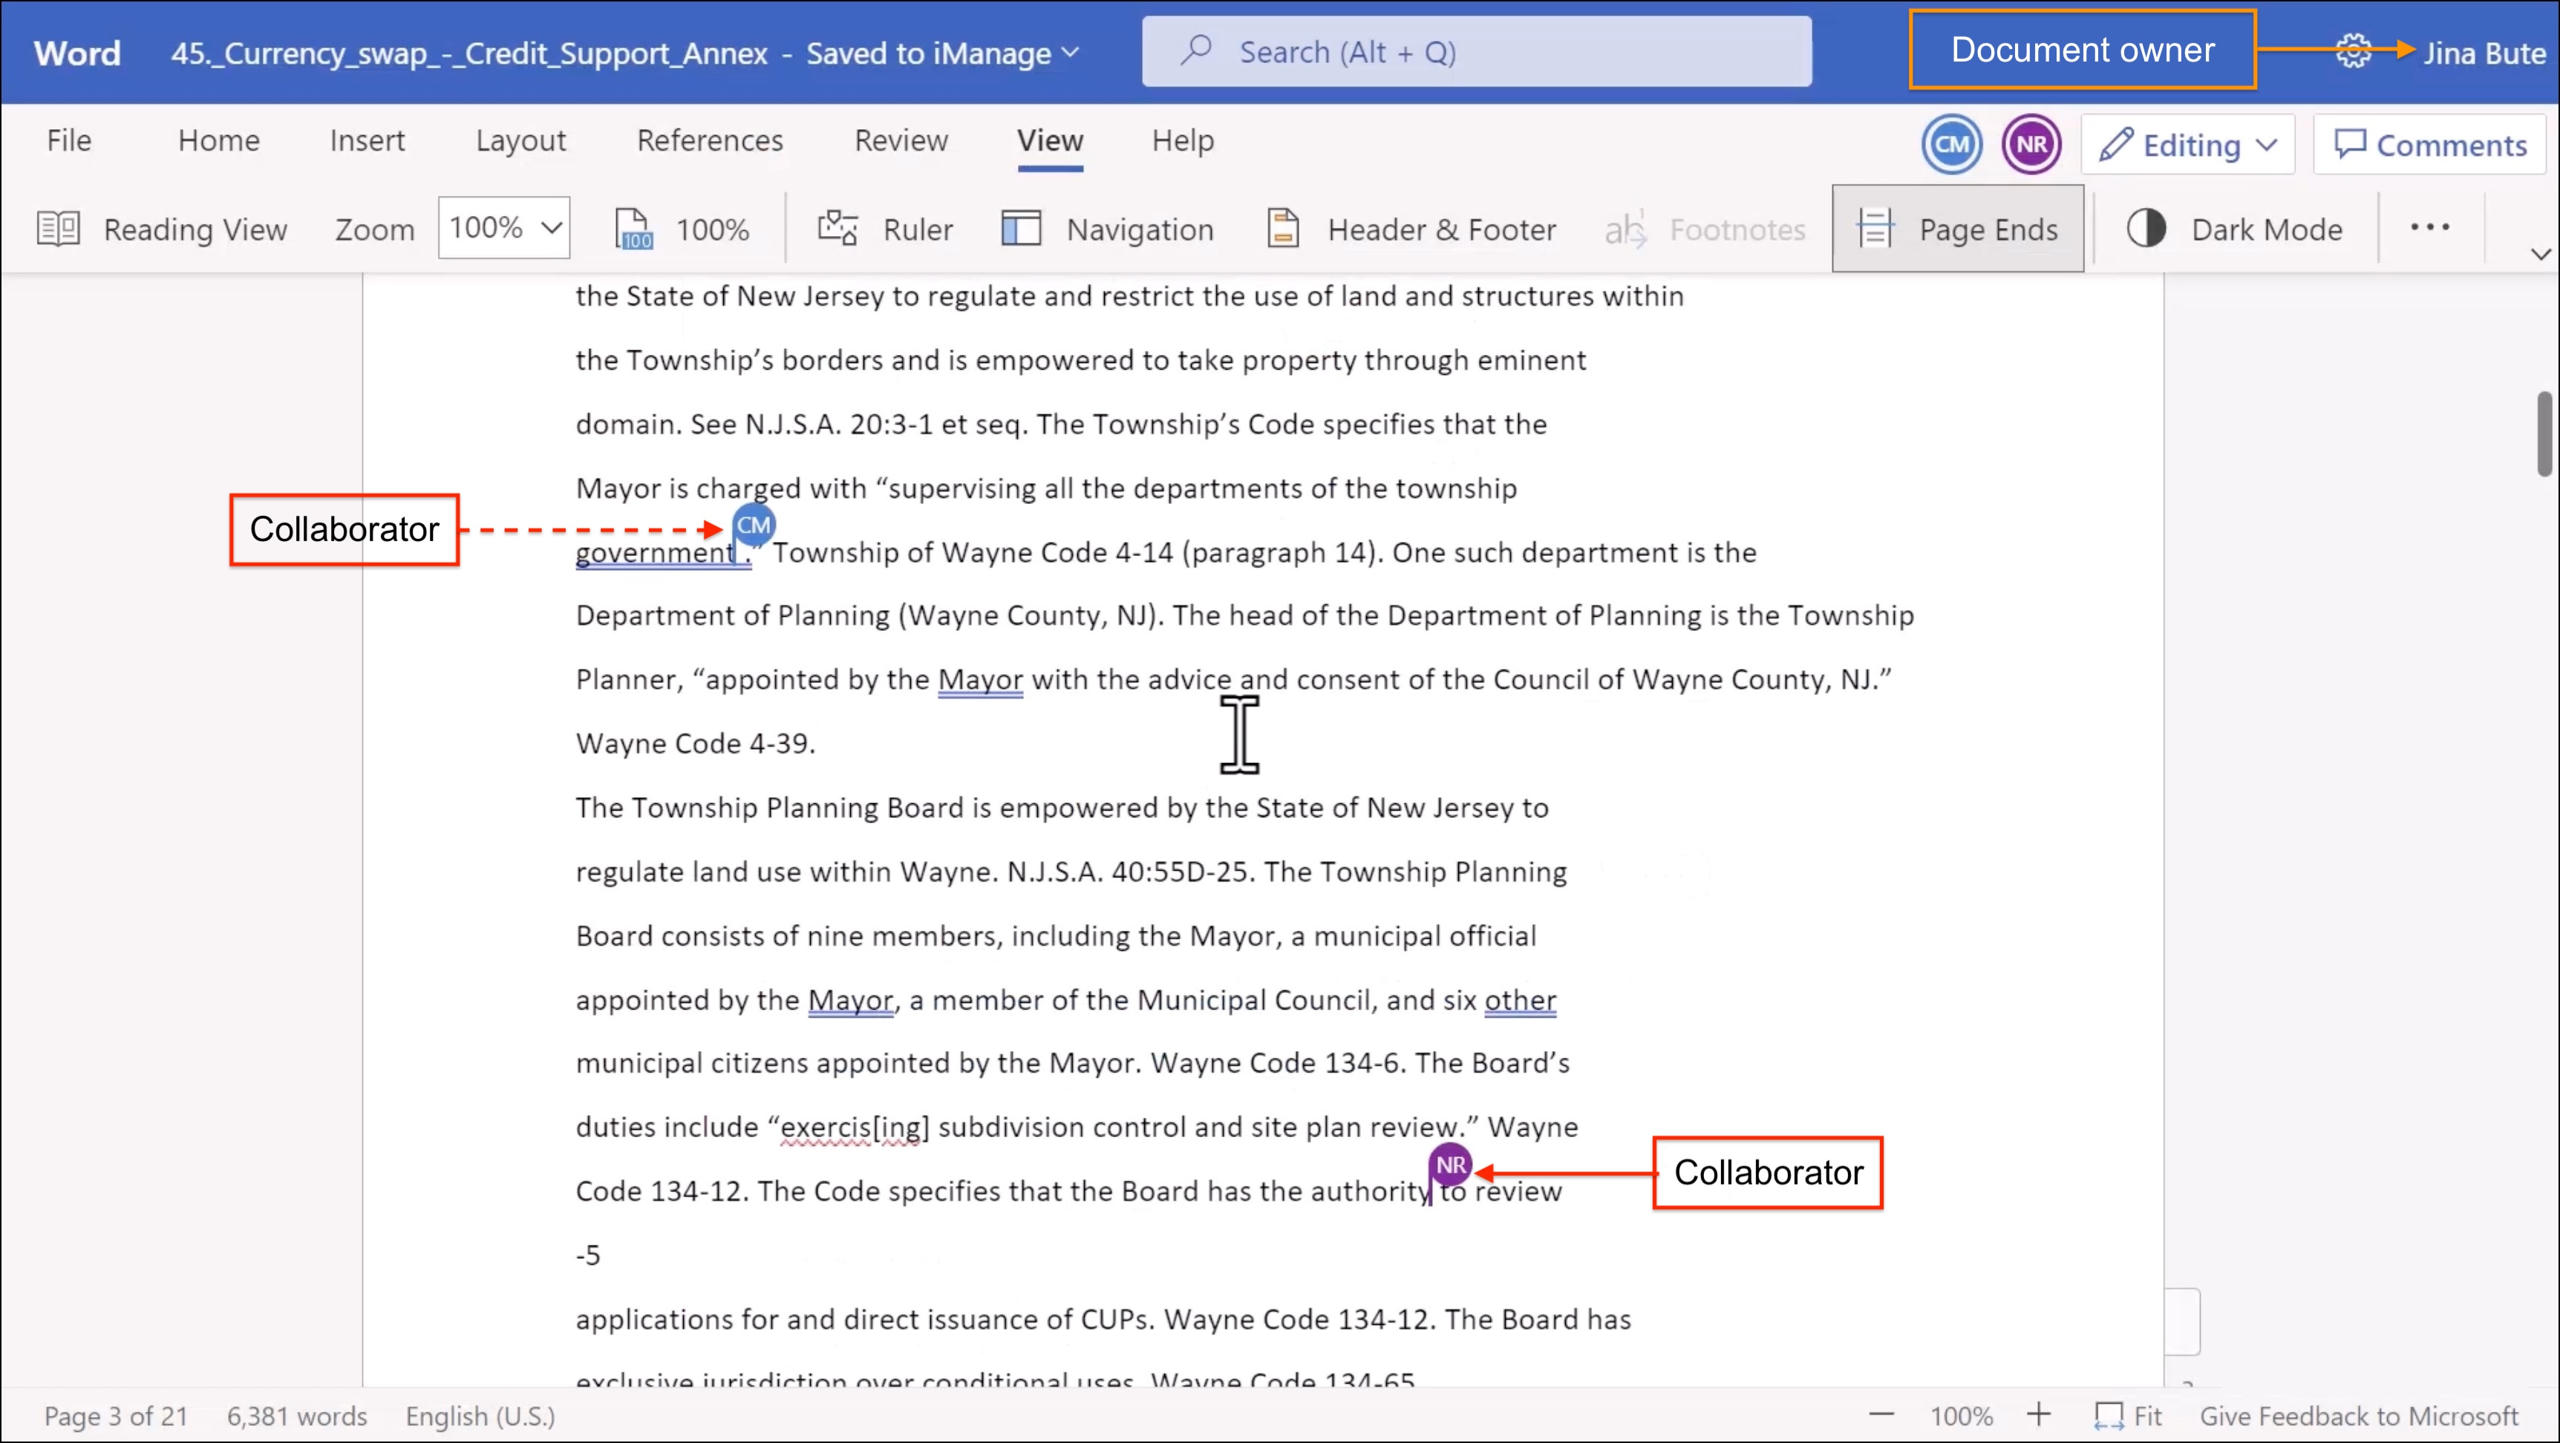Open the References tab
The width and height of the screenshot is (2560, 1443).
710,140
